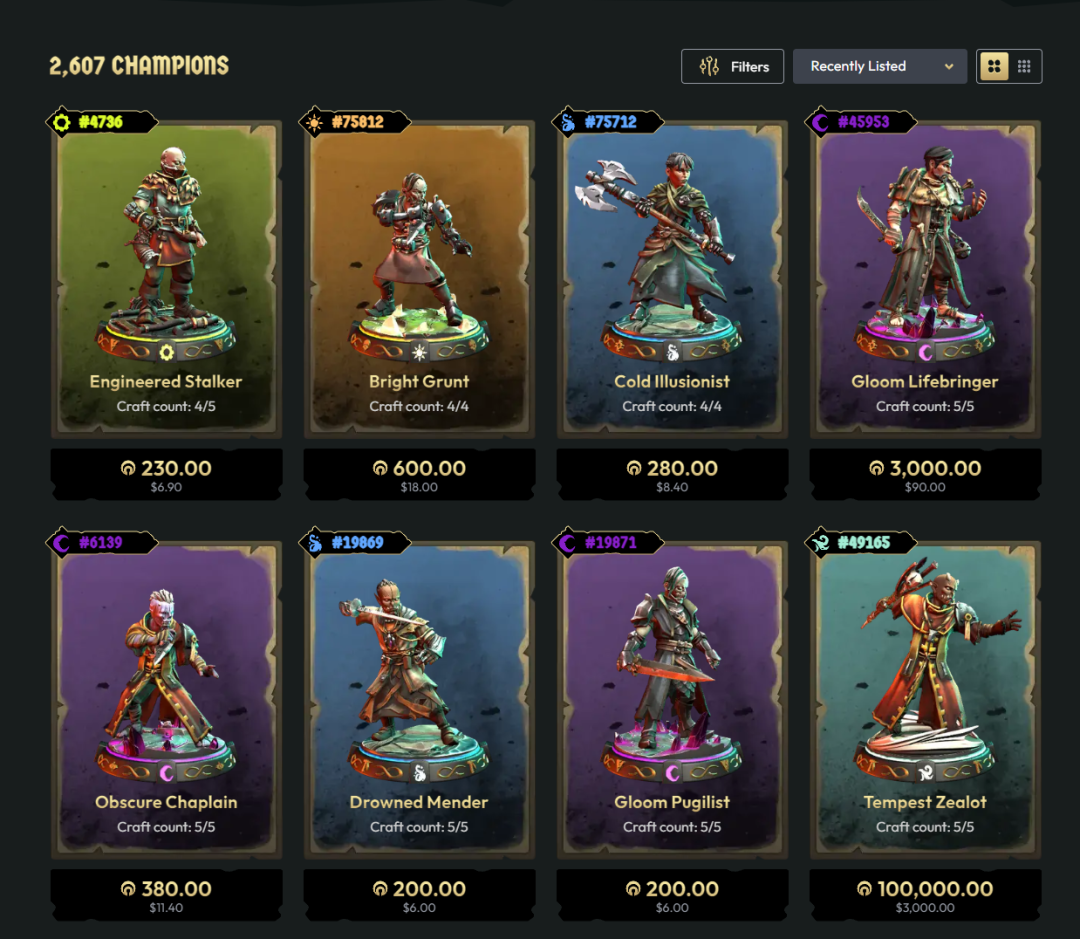This screenshot has width=1080, height=939.
Task: Switch to large grid view
Action: [x=994, y=67]
